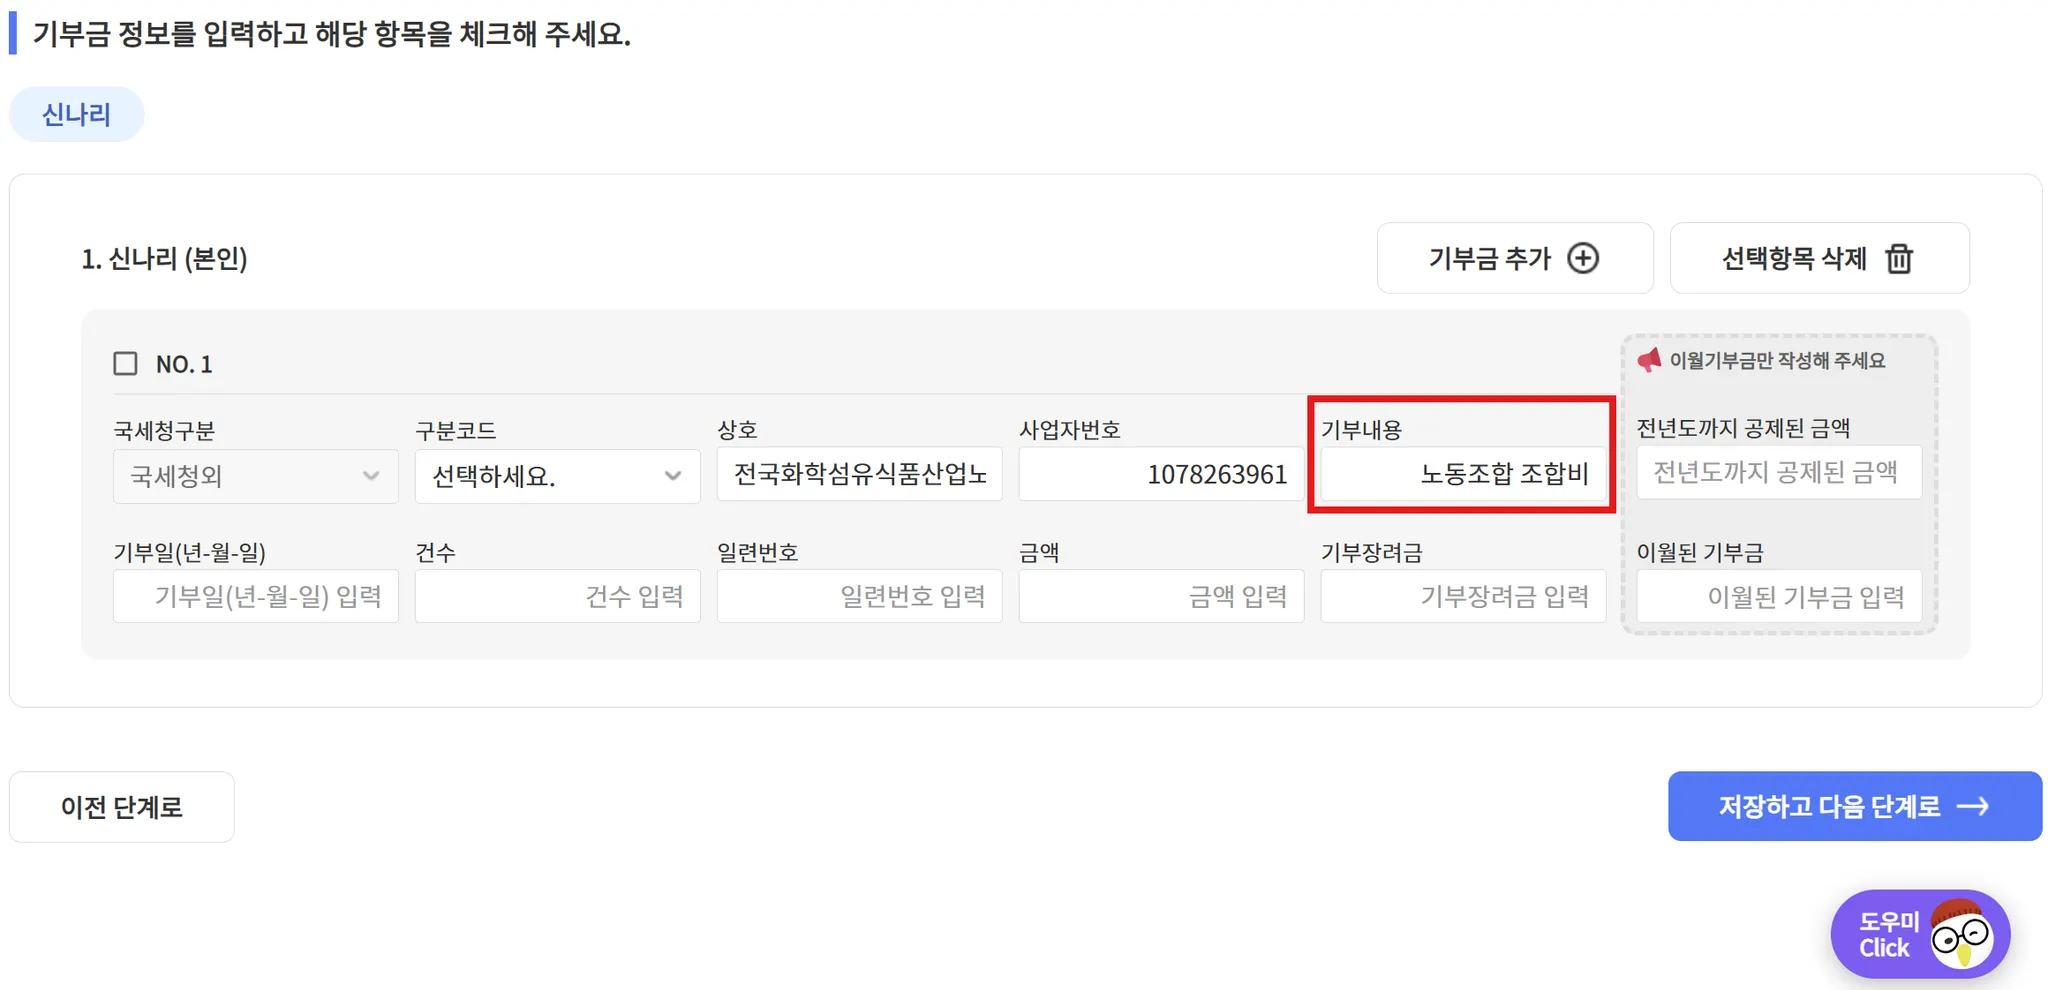Viewport: 2048px width, 990px height.
Task: Click the 전년도까지 공제된 금액 input
Action: click(1779, 472)
